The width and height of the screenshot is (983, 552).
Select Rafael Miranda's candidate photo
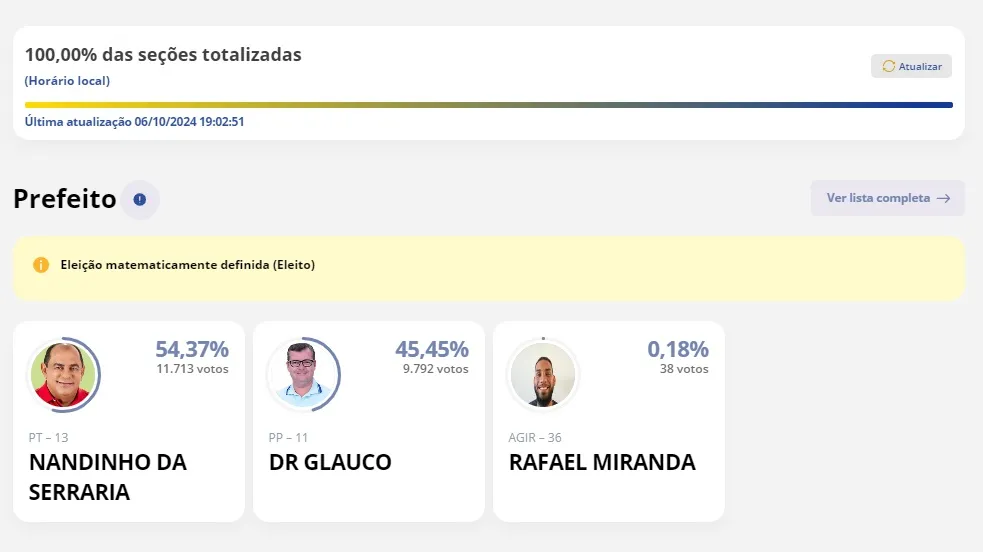(x=543, y=375)
